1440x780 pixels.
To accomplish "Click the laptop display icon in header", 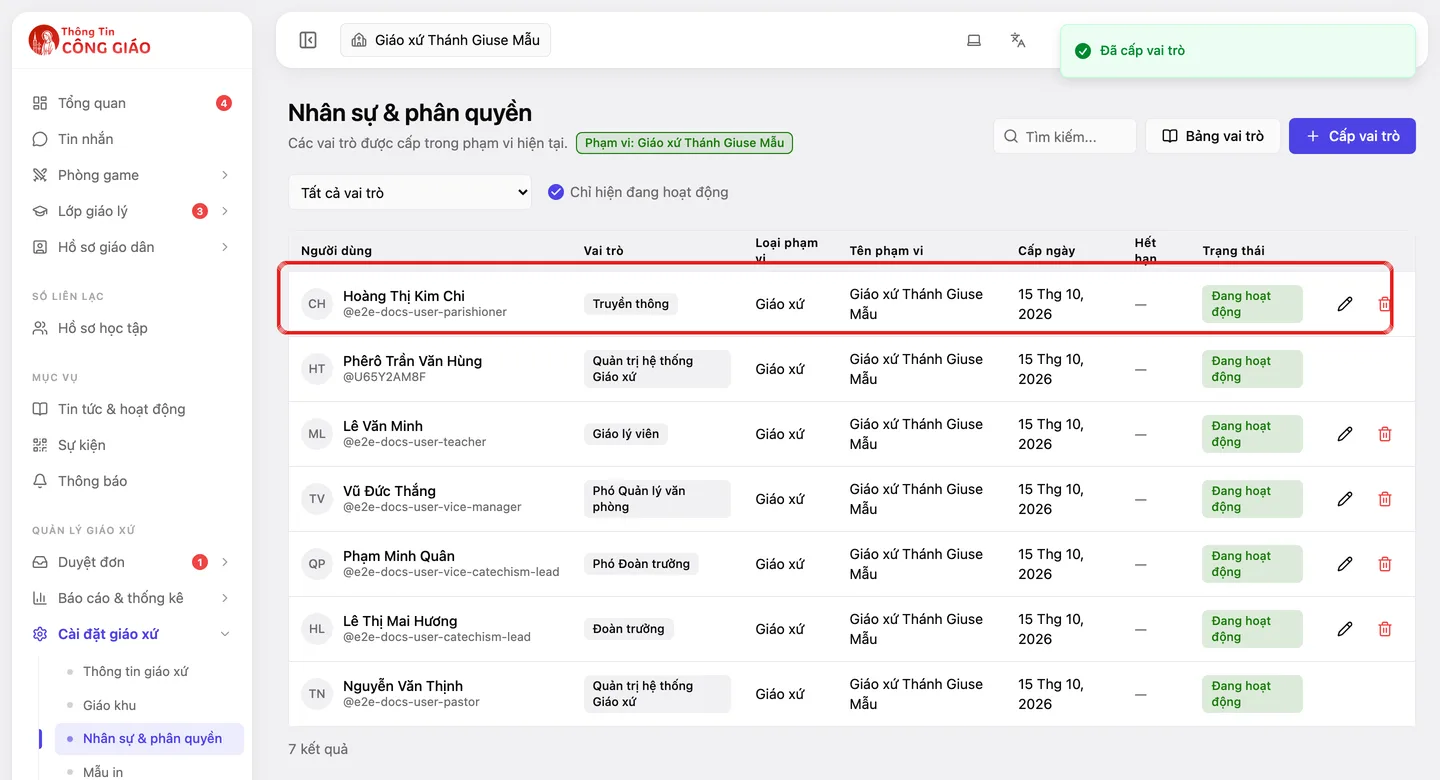I will 974,40.
